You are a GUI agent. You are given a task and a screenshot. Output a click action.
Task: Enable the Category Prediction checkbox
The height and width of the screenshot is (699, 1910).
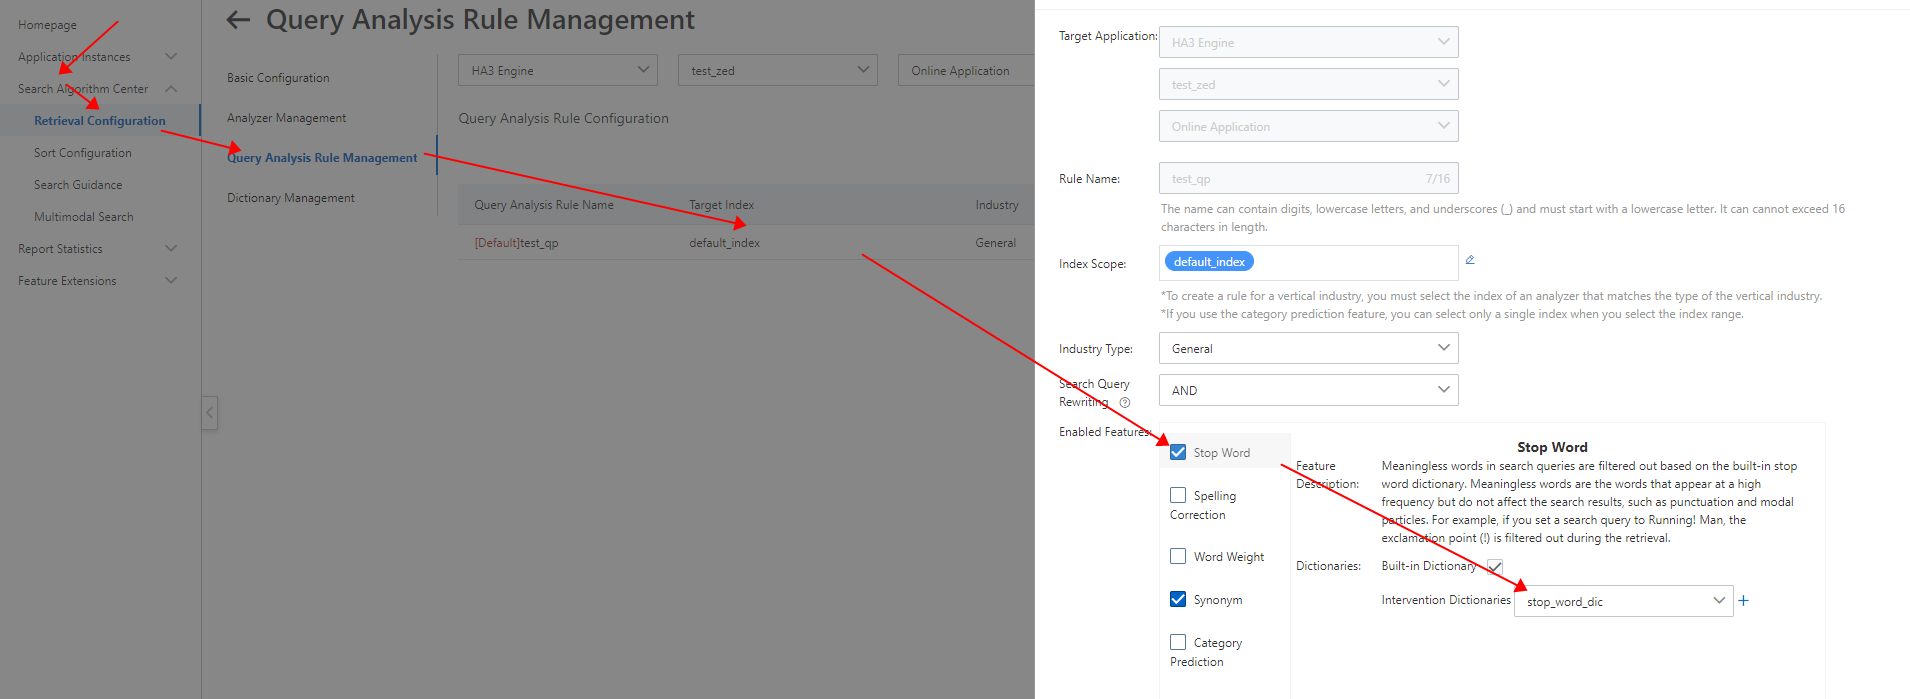(x=1178, y=642)
